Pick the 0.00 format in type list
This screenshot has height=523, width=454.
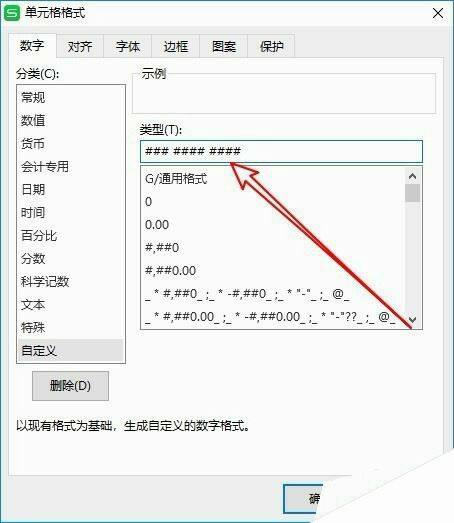[273, 225]
